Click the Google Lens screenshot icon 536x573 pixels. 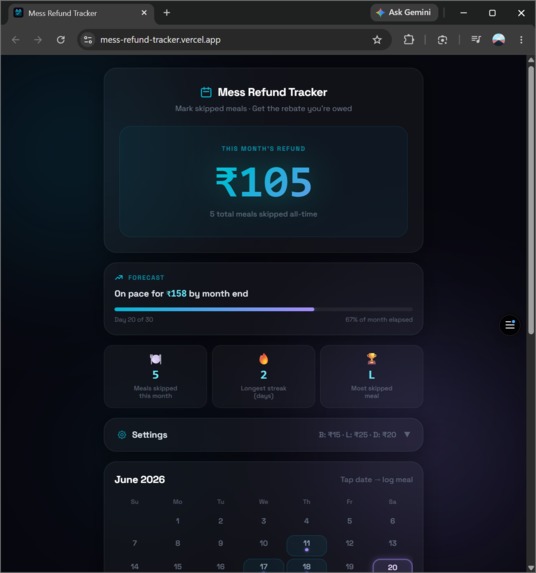pyautogui.click(x=442, y=40)
